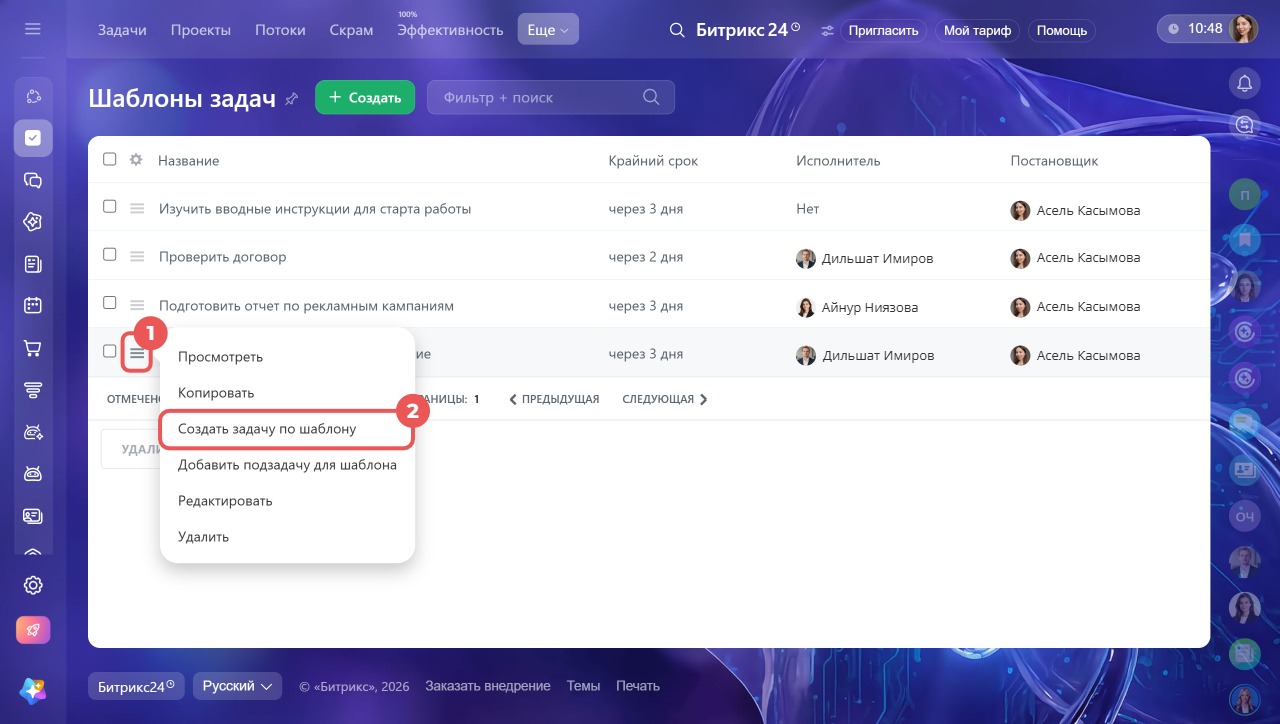Click the pin icon beside Шаблоны задач
1280x724 pixels.
pos(292,98)
